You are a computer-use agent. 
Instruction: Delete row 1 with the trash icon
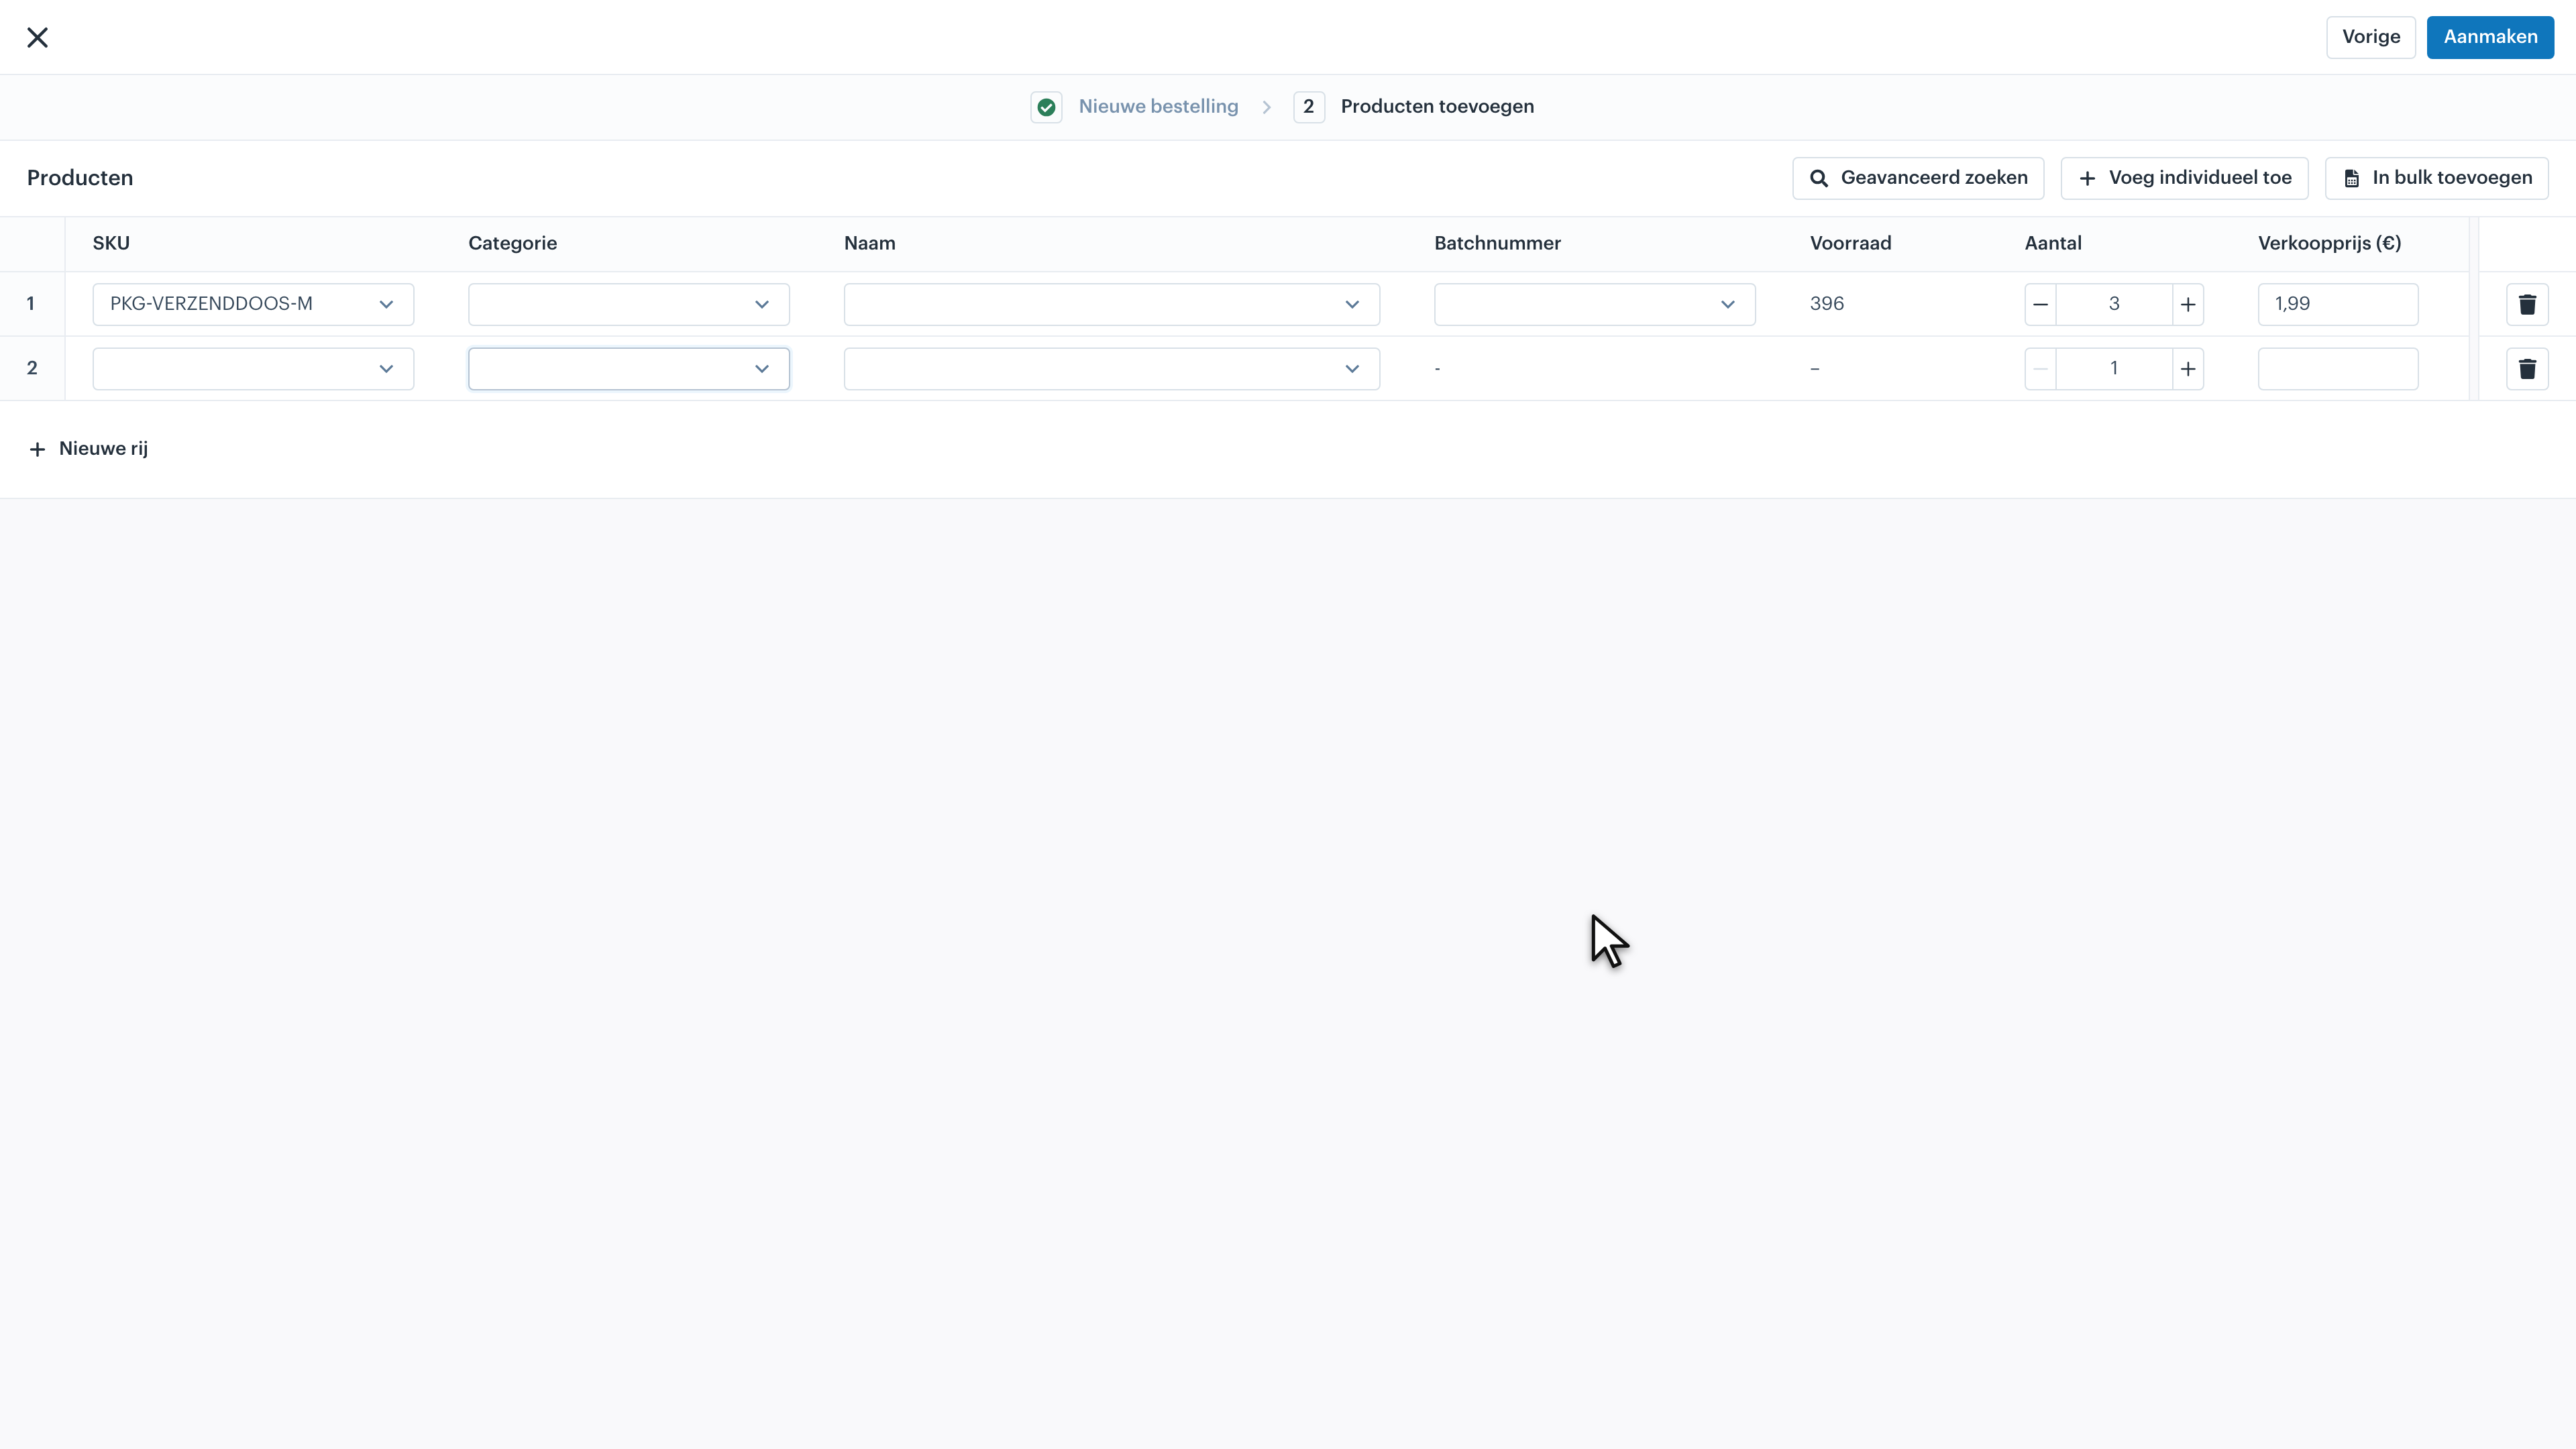click(x=2527, y=304)
